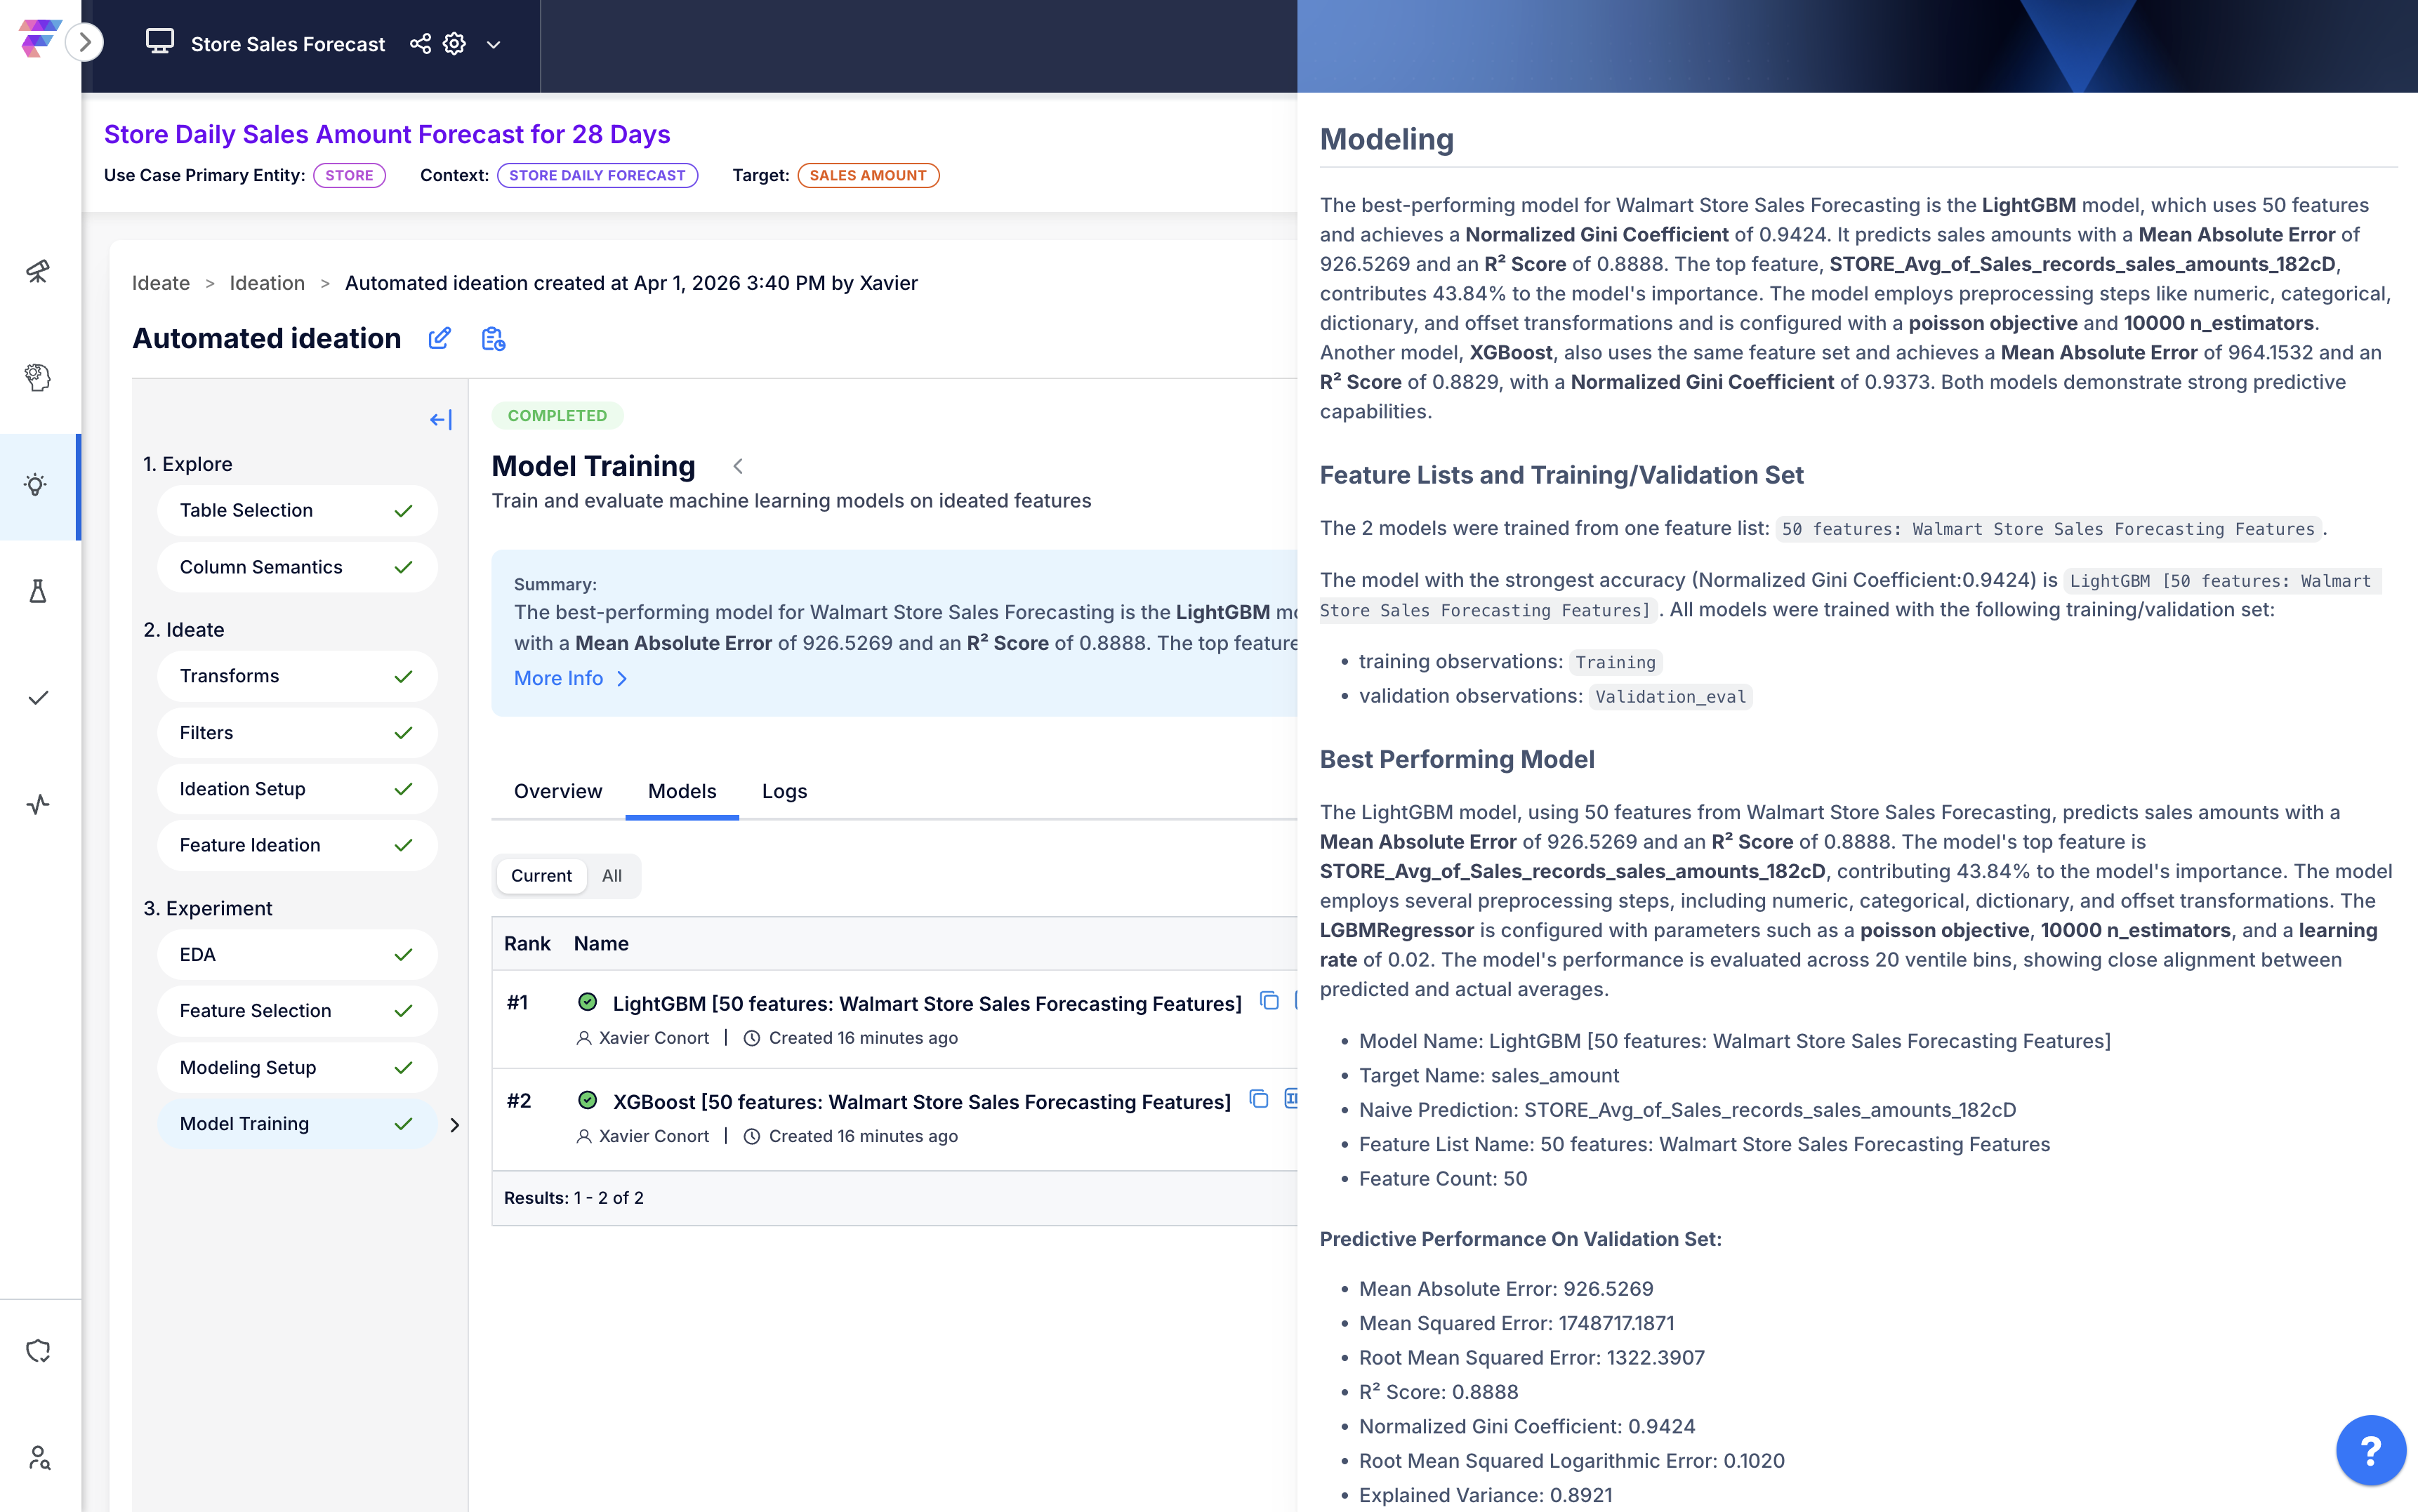Select the Current filter toggle
The height and width of the screenshot is (1512, 2418).
coord(541,875)
